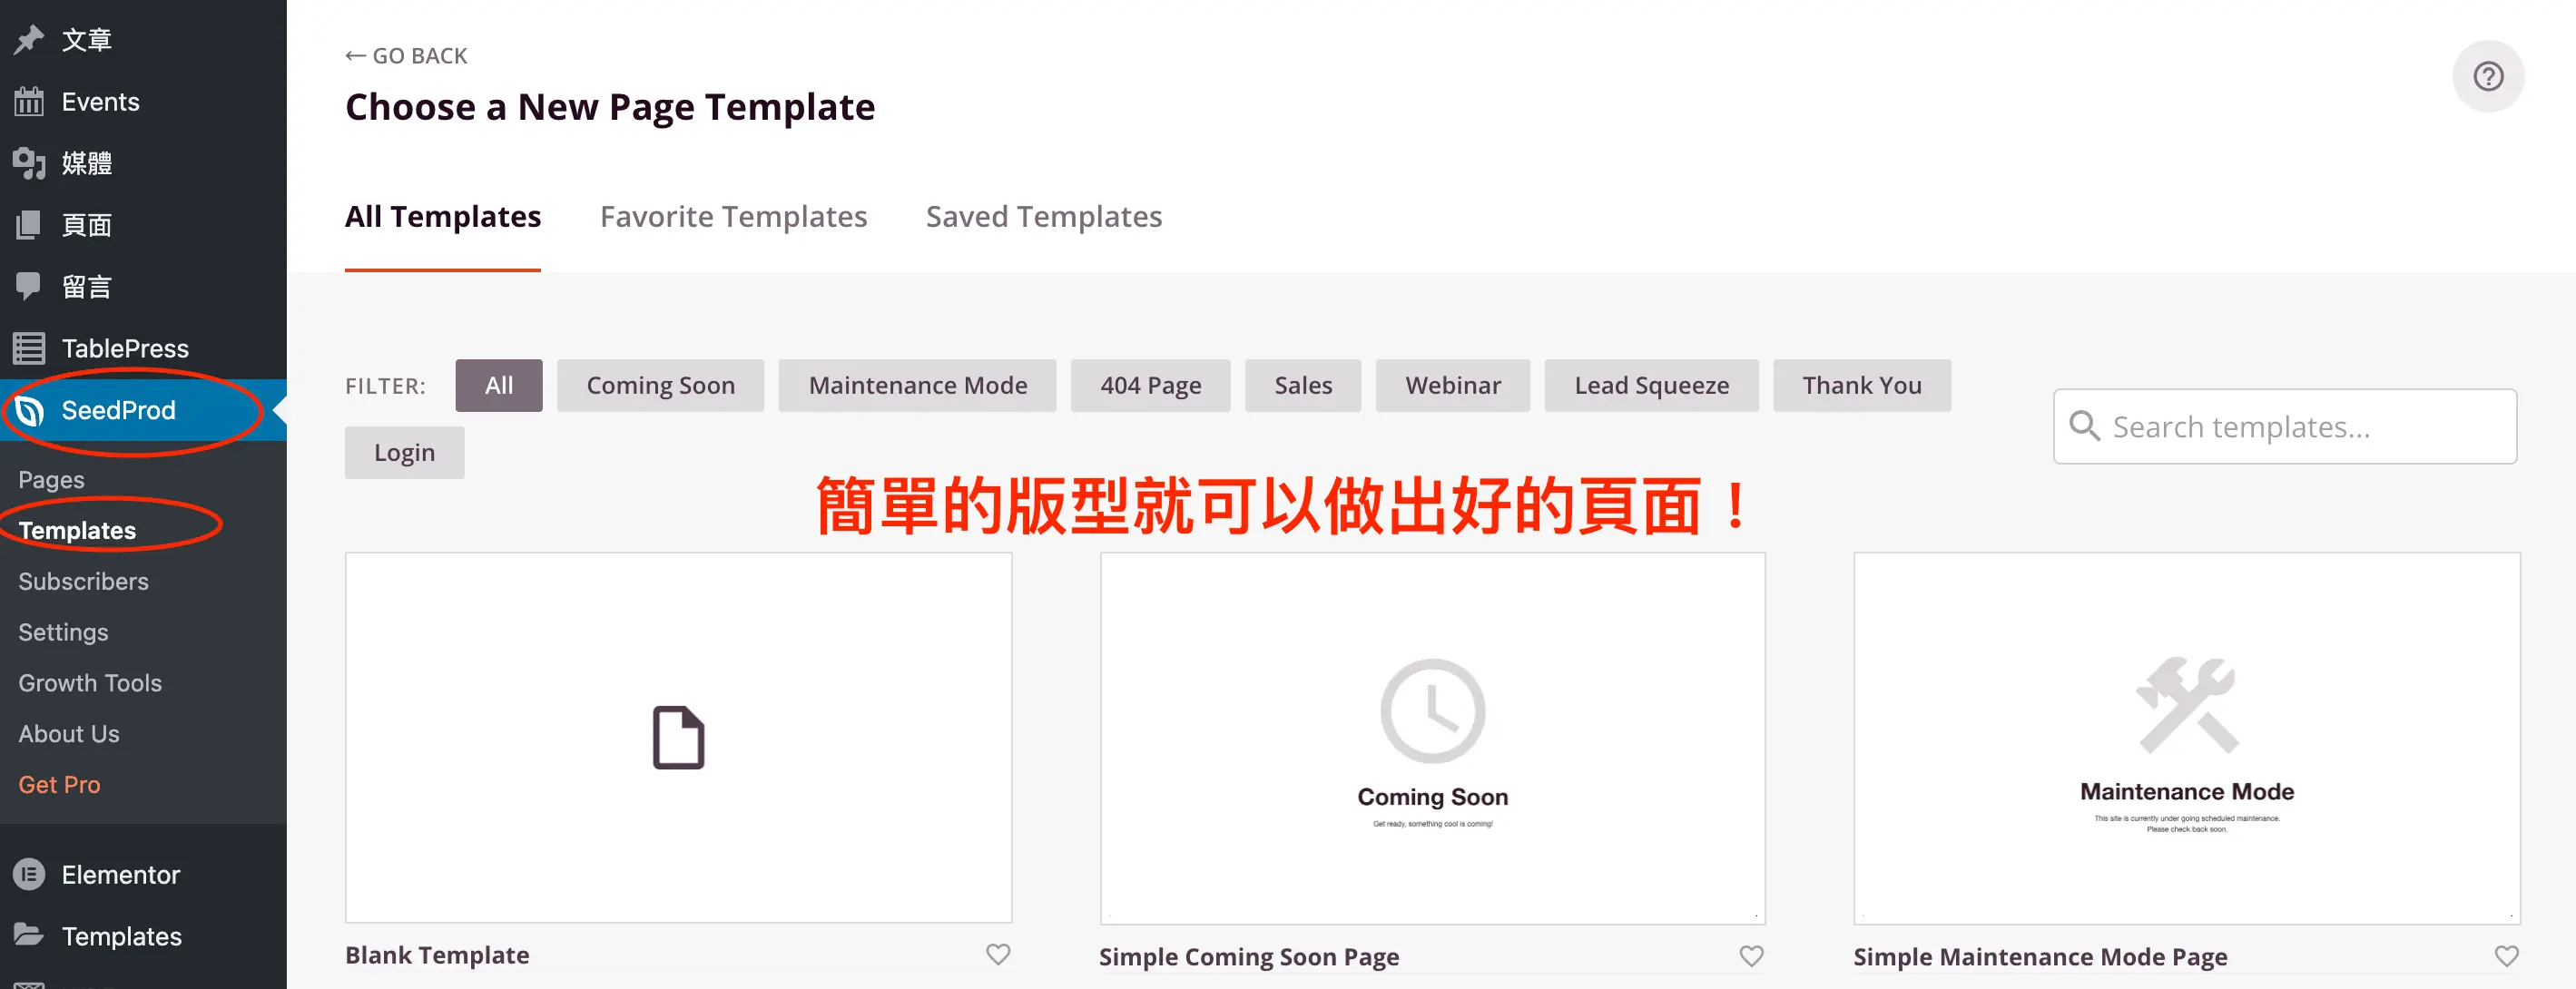Favorite the Blank Template with heart
The image size is (2576, 989).
[x=997, y=954]
